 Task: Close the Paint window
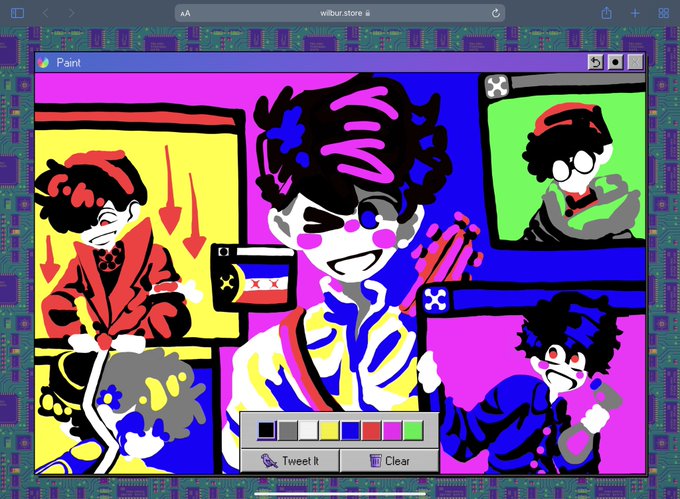(635, 62)
